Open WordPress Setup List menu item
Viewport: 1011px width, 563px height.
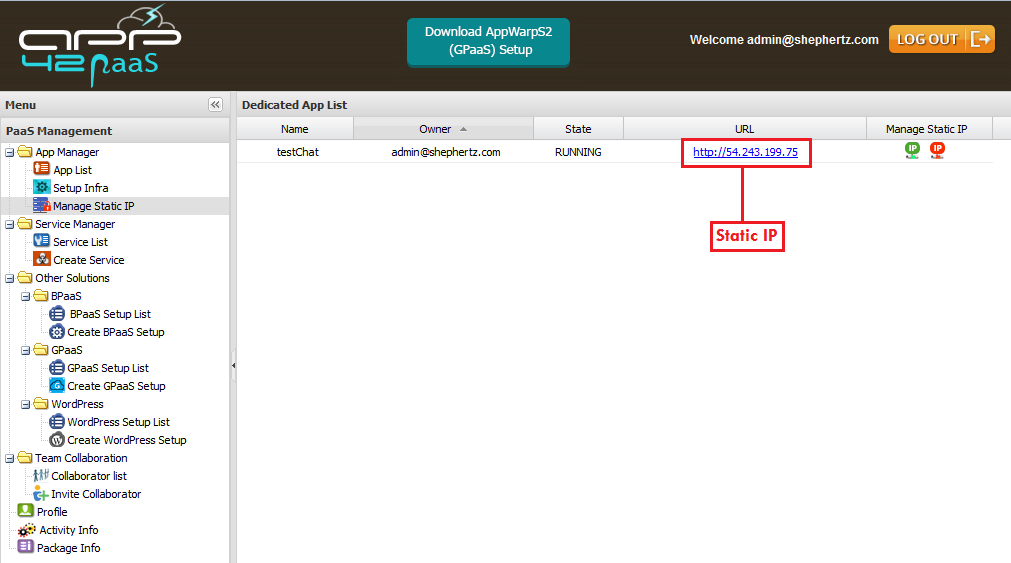tap(119, 422)
